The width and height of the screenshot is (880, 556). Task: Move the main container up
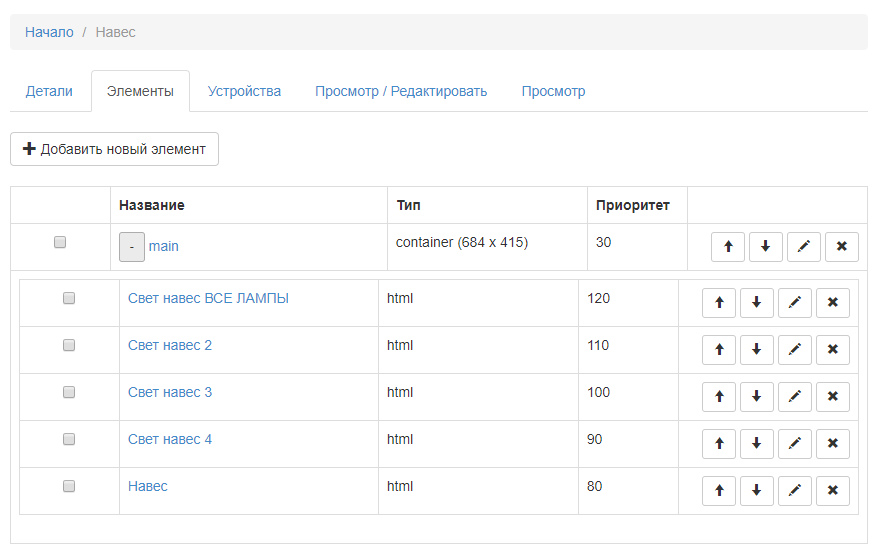(x=727, y=247)
